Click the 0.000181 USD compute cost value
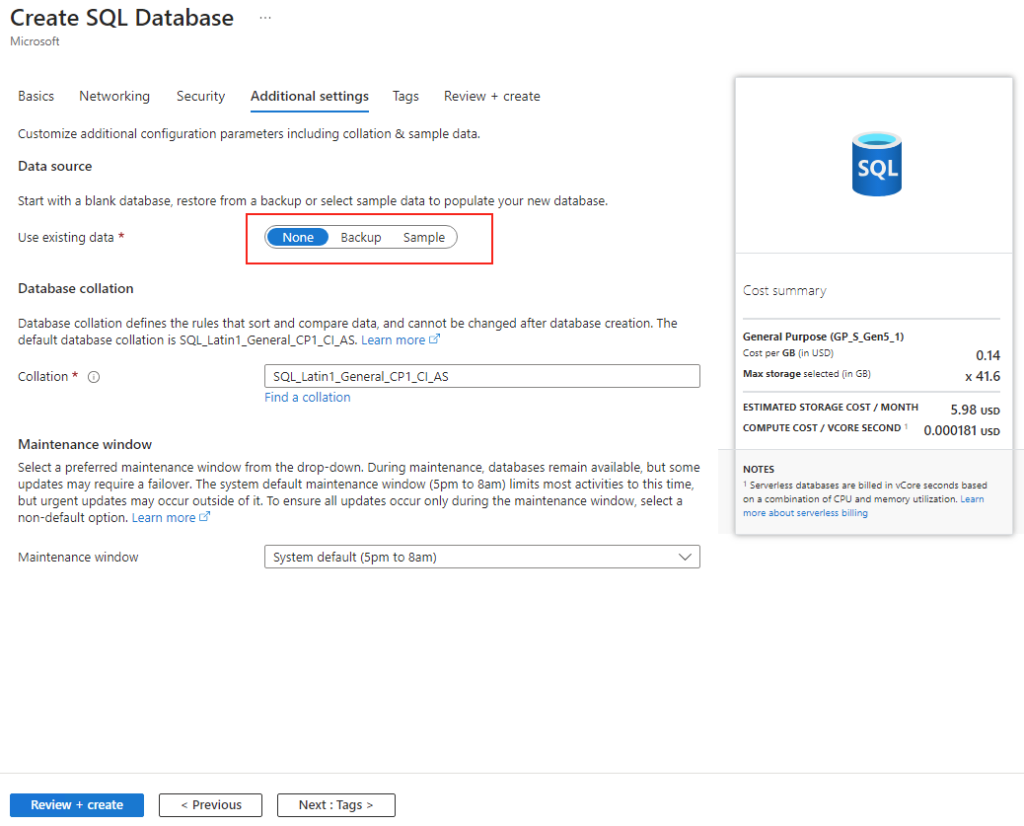This screenshot has height=826, width=1024. pos(961,430)
